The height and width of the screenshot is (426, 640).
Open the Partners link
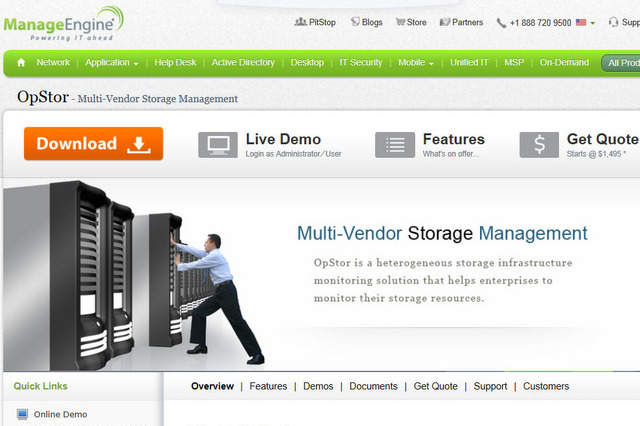(467, 22)
